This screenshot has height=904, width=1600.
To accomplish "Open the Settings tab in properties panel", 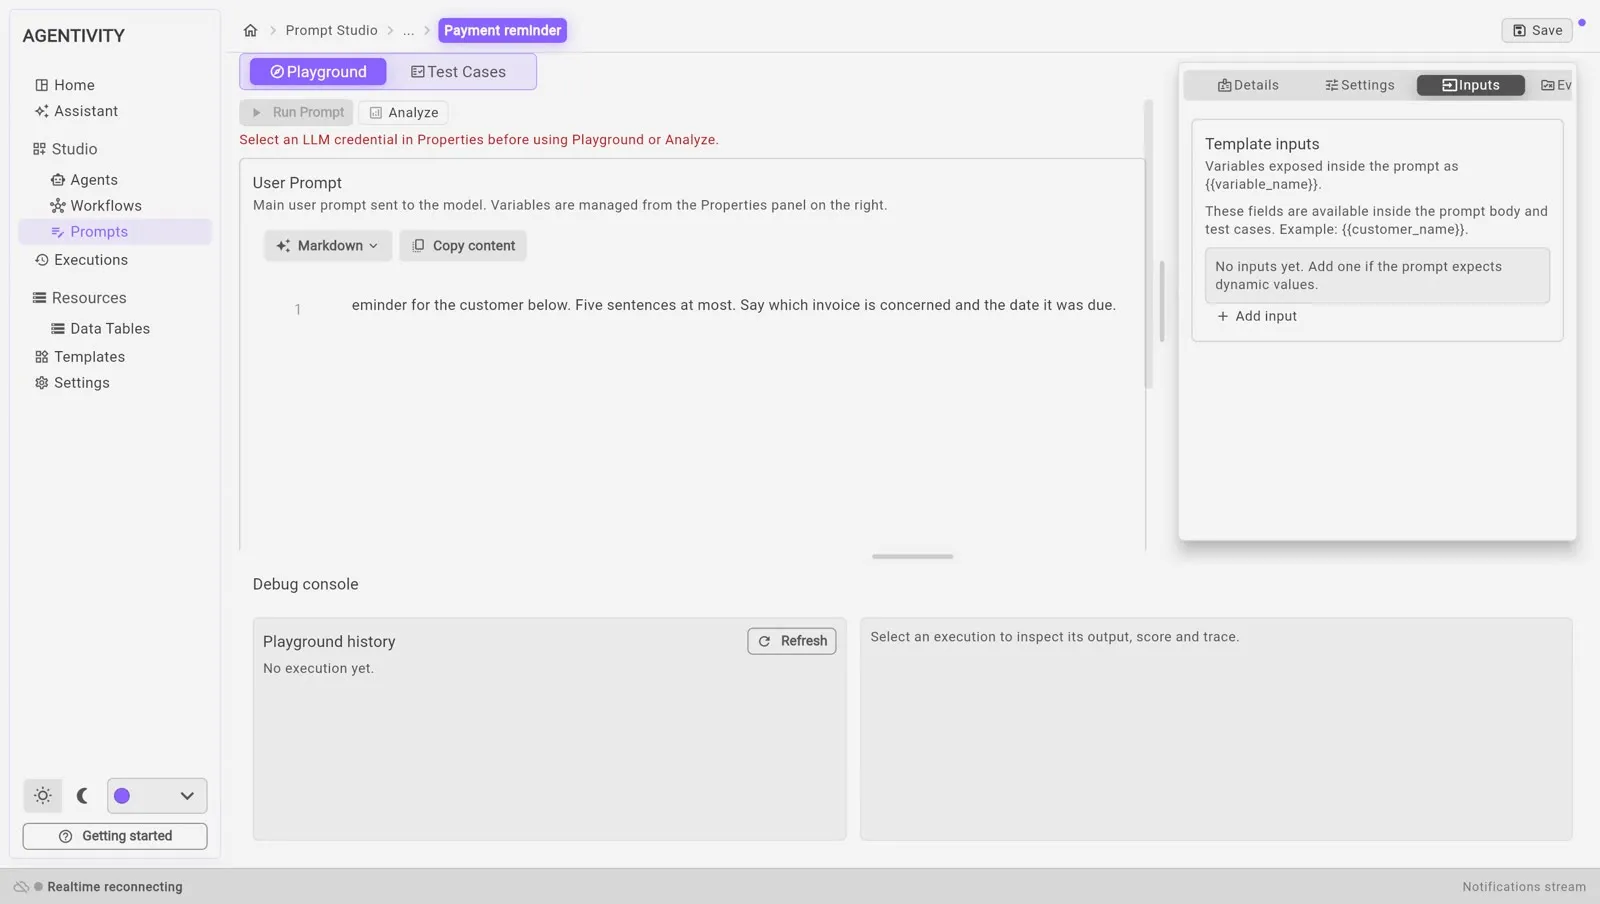I will (x=1360, y=85).
